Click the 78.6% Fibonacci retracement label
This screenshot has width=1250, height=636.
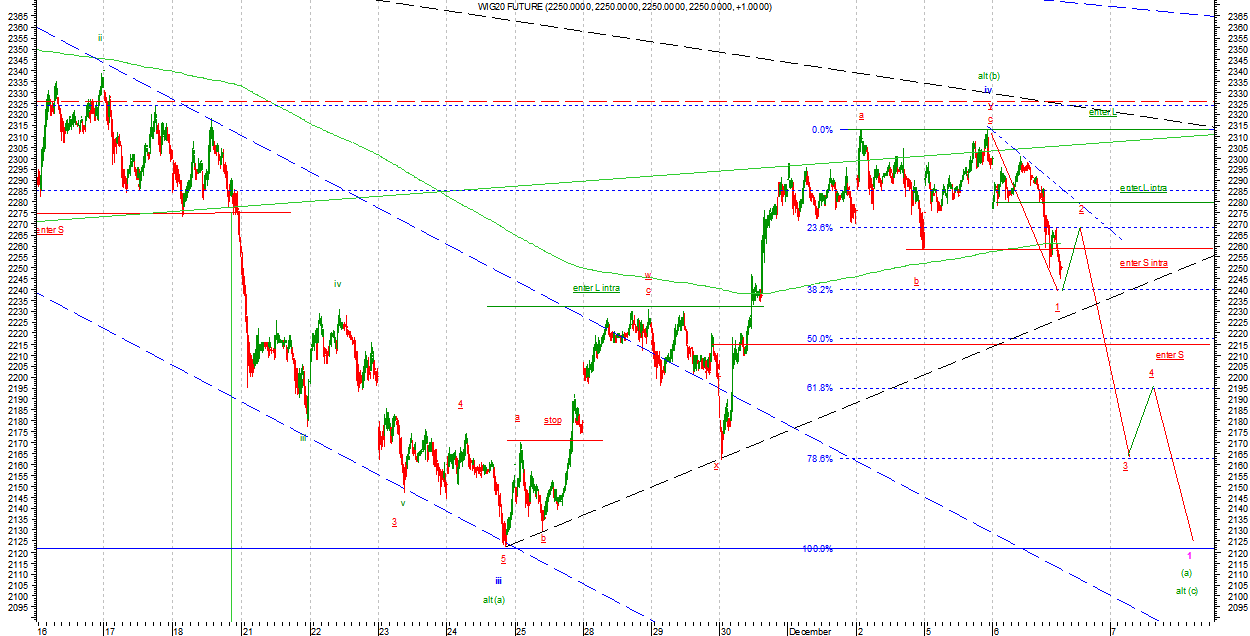coord(820,459)
